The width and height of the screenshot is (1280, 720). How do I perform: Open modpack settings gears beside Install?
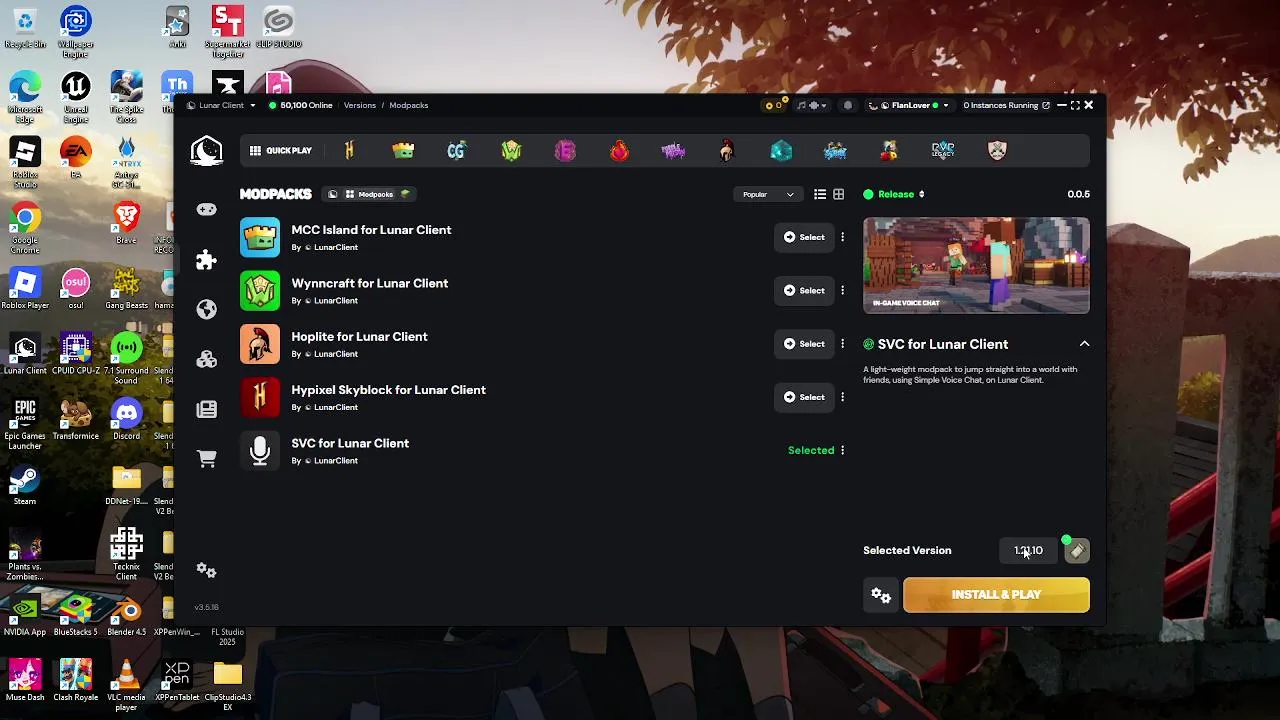[881, 595]
